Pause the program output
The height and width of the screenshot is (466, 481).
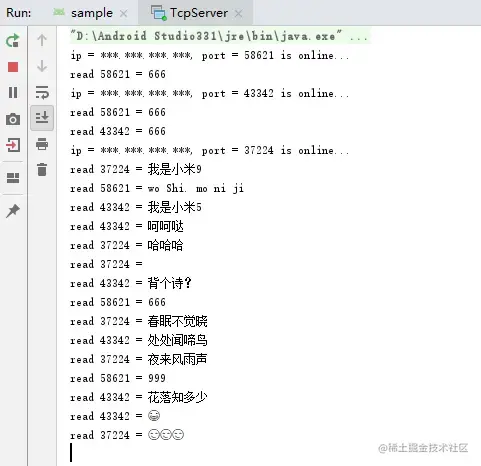(13, 92)
